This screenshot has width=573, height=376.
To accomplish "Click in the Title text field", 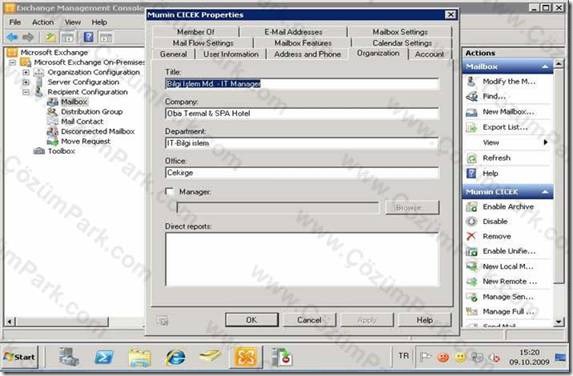I will click(302, 84).
